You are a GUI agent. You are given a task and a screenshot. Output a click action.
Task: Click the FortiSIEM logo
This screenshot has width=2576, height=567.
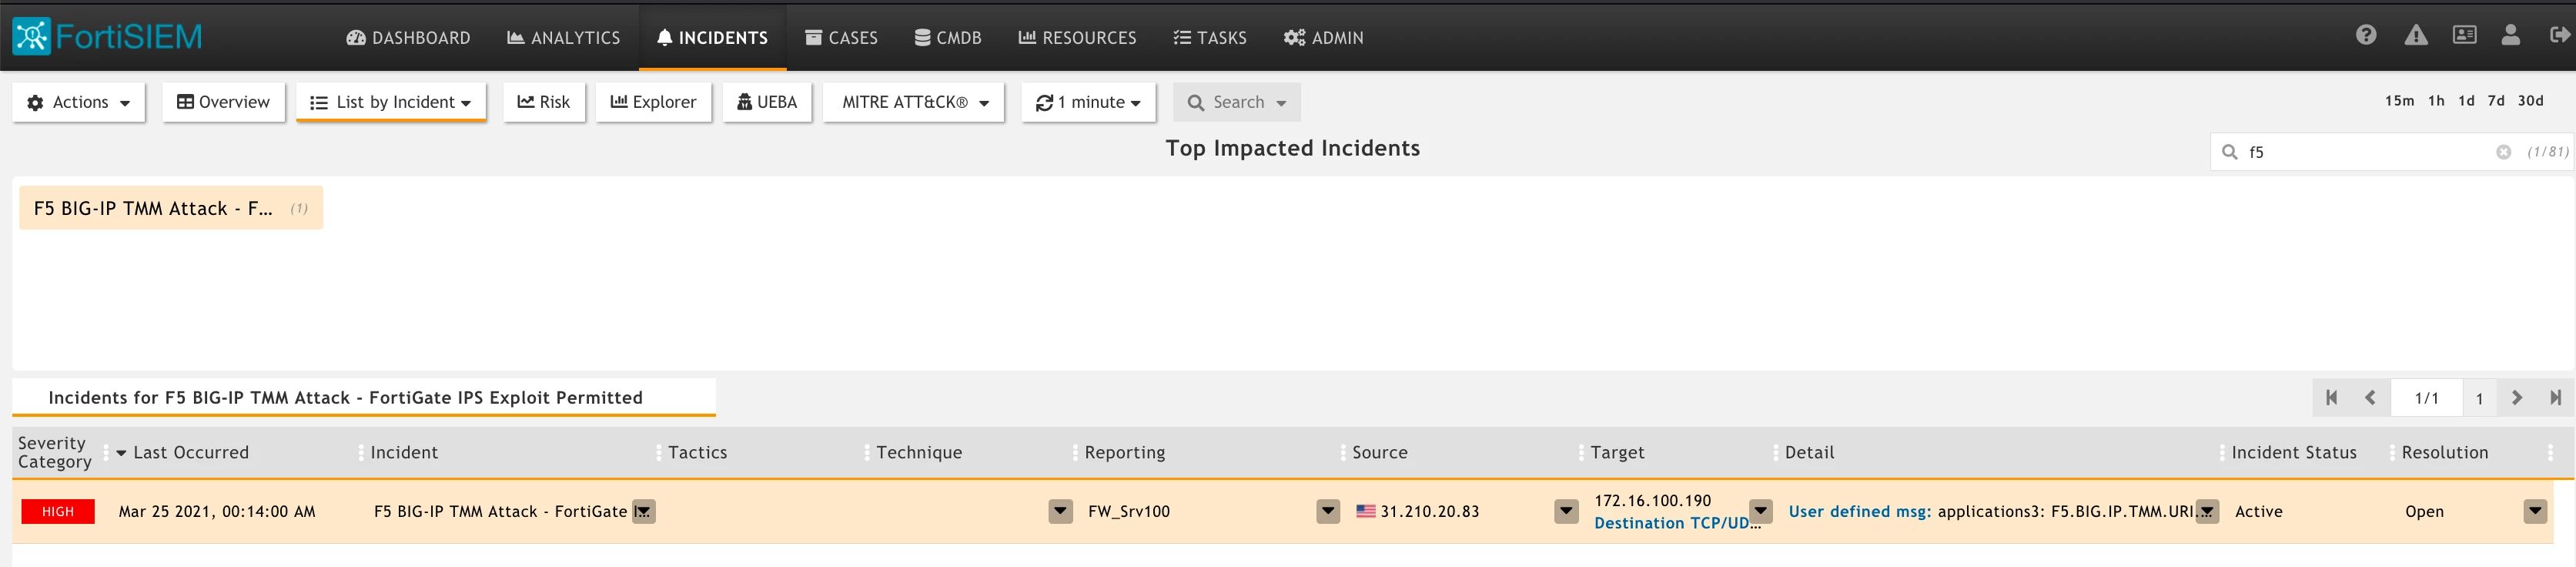[107, 36]
